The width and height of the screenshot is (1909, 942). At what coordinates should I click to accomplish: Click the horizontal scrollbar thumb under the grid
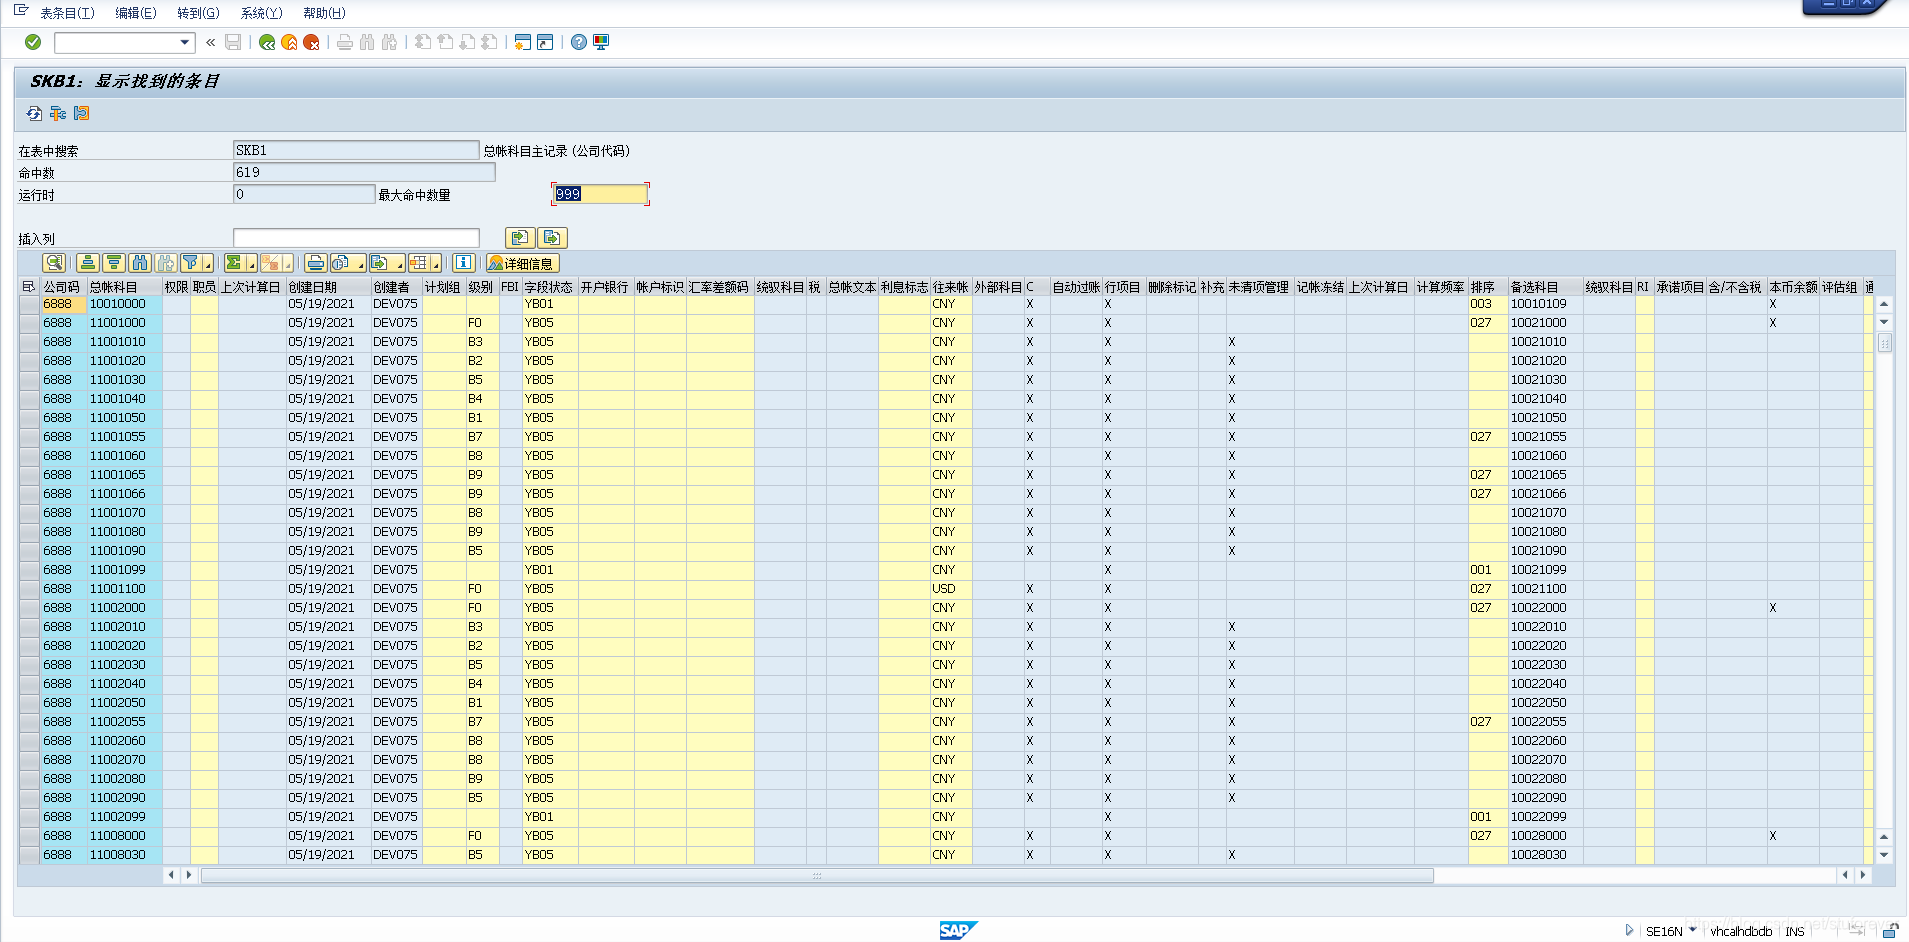817,875
